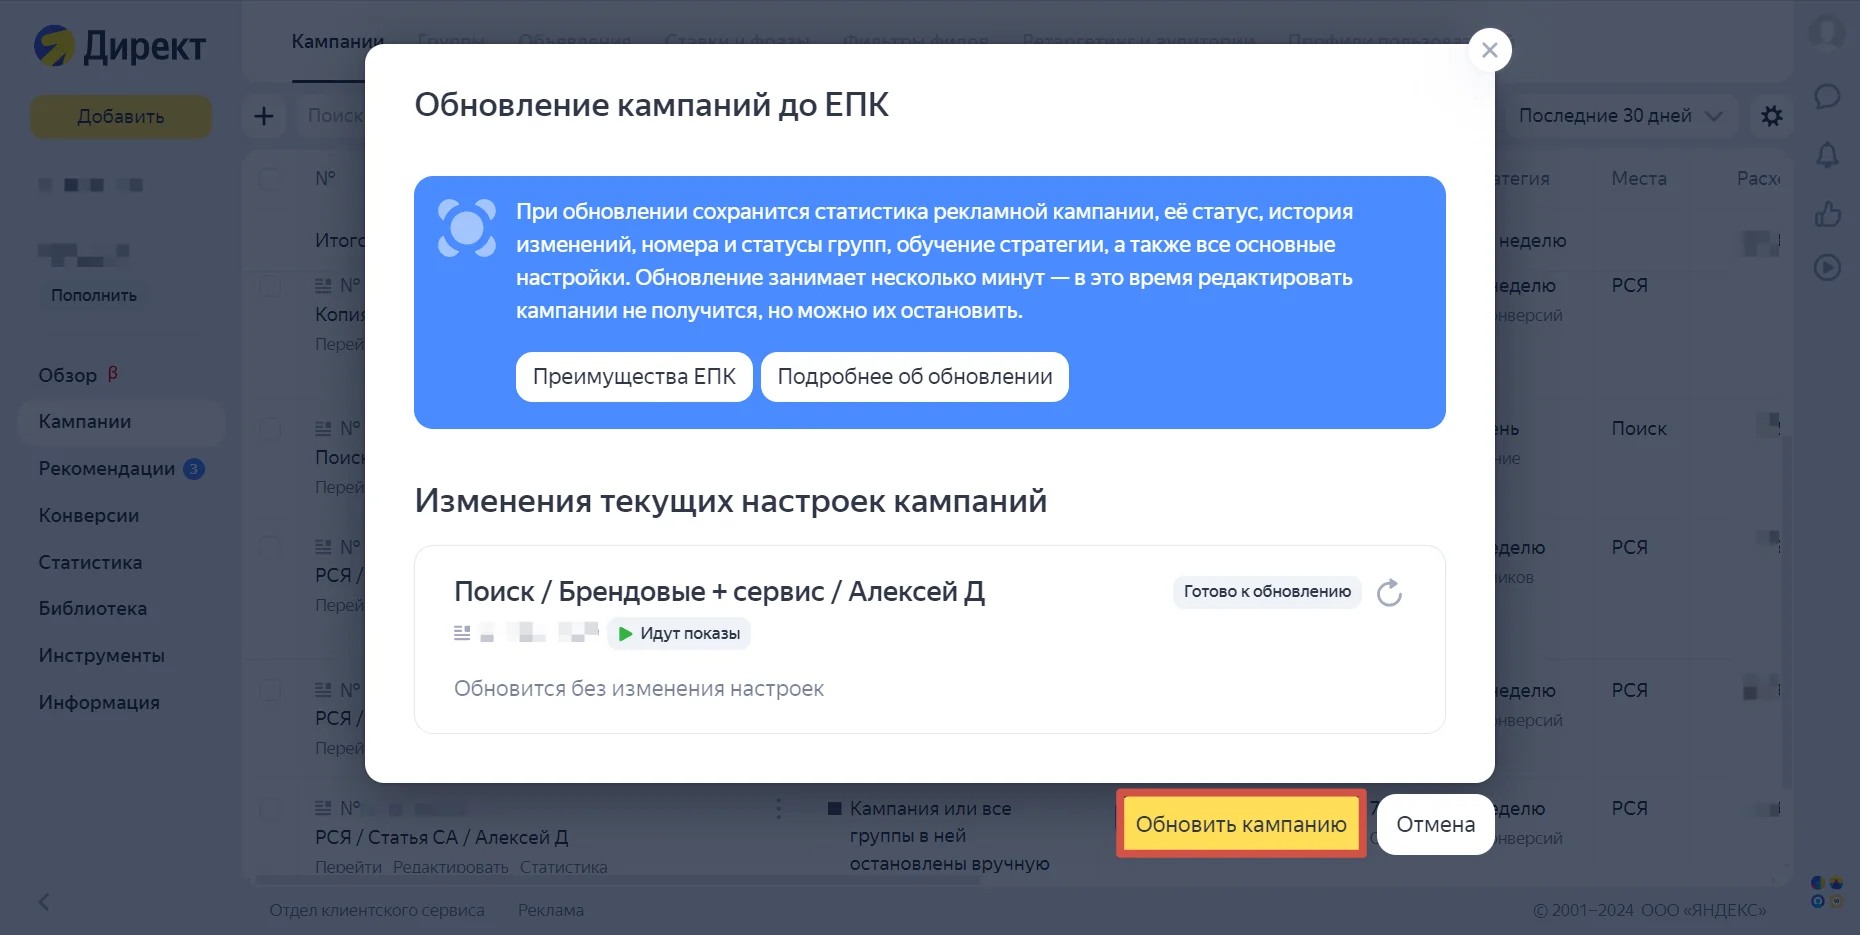Open the Последние 30 дней date dropdown
This screenshot has width=1860, height=935.
point(1620,116)
